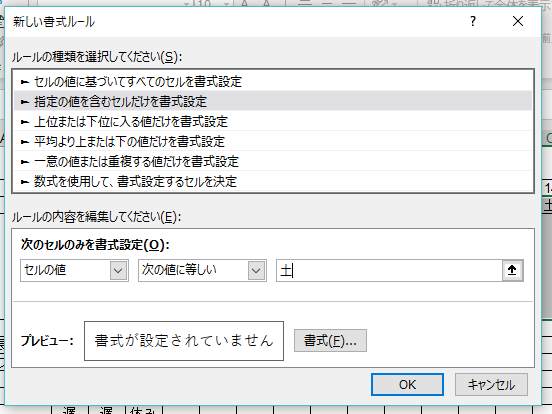
Task: Click the arrow bullet beside 数式を使用して rule
Action: (25, 182)
